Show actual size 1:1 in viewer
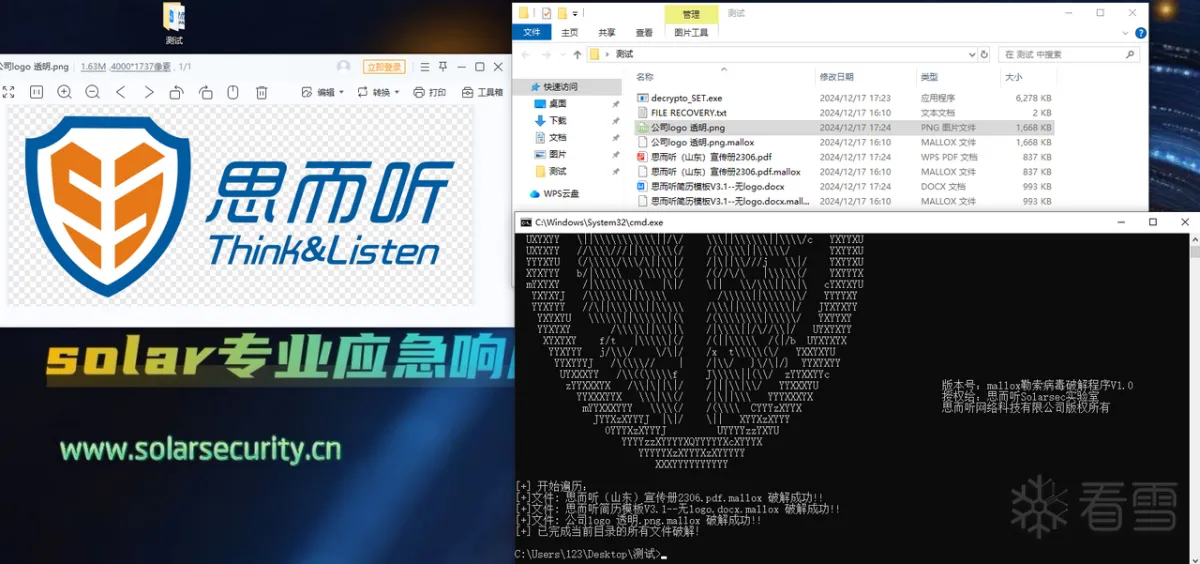This screenshot has width=1200, height=564. click(x=36, y=92)
